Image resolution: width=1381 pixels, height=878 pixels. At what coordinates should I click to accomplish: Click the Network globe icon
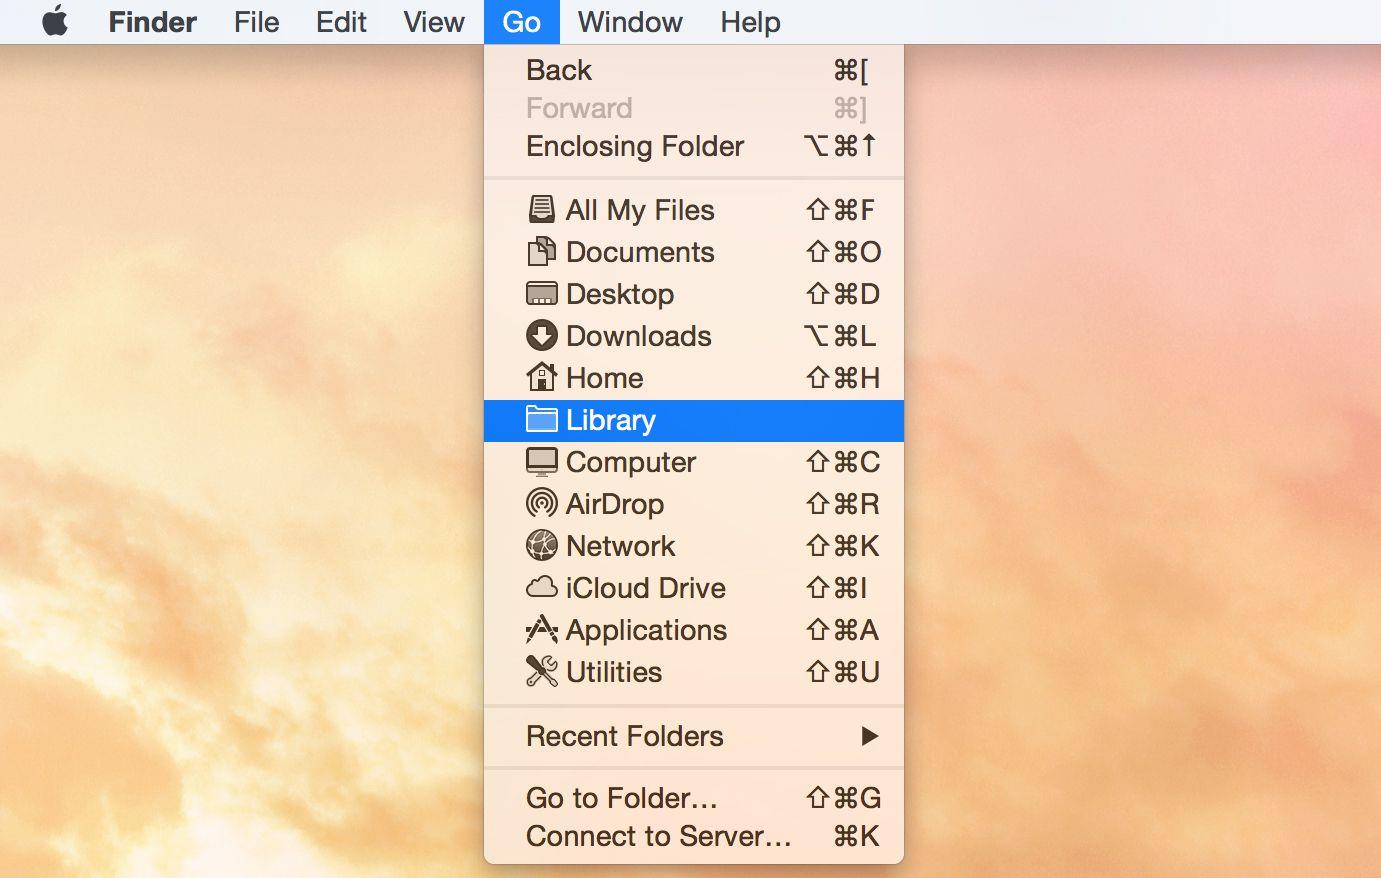(x=541, y=545)
